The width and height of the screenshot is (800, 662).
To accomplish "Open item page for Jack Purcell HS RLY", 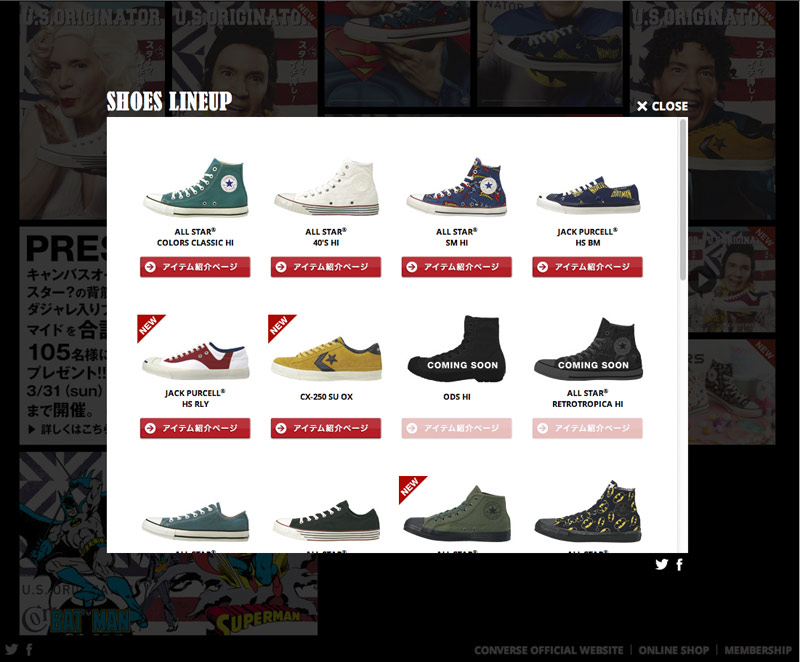I will pos(195,428).
